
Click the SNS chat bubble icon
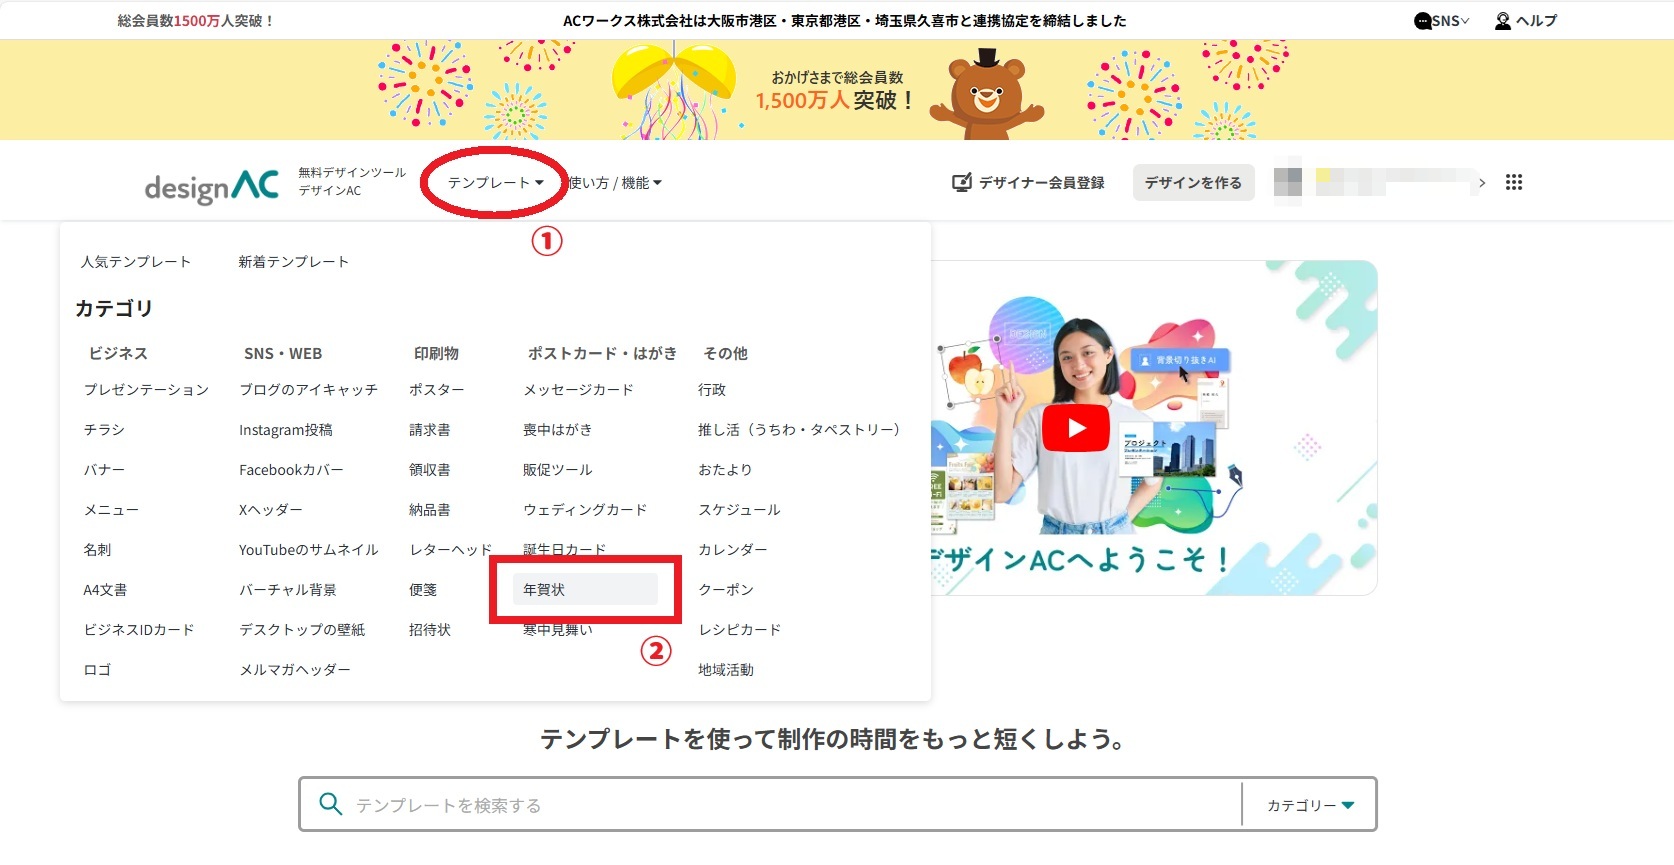(x=1422, y=21)
